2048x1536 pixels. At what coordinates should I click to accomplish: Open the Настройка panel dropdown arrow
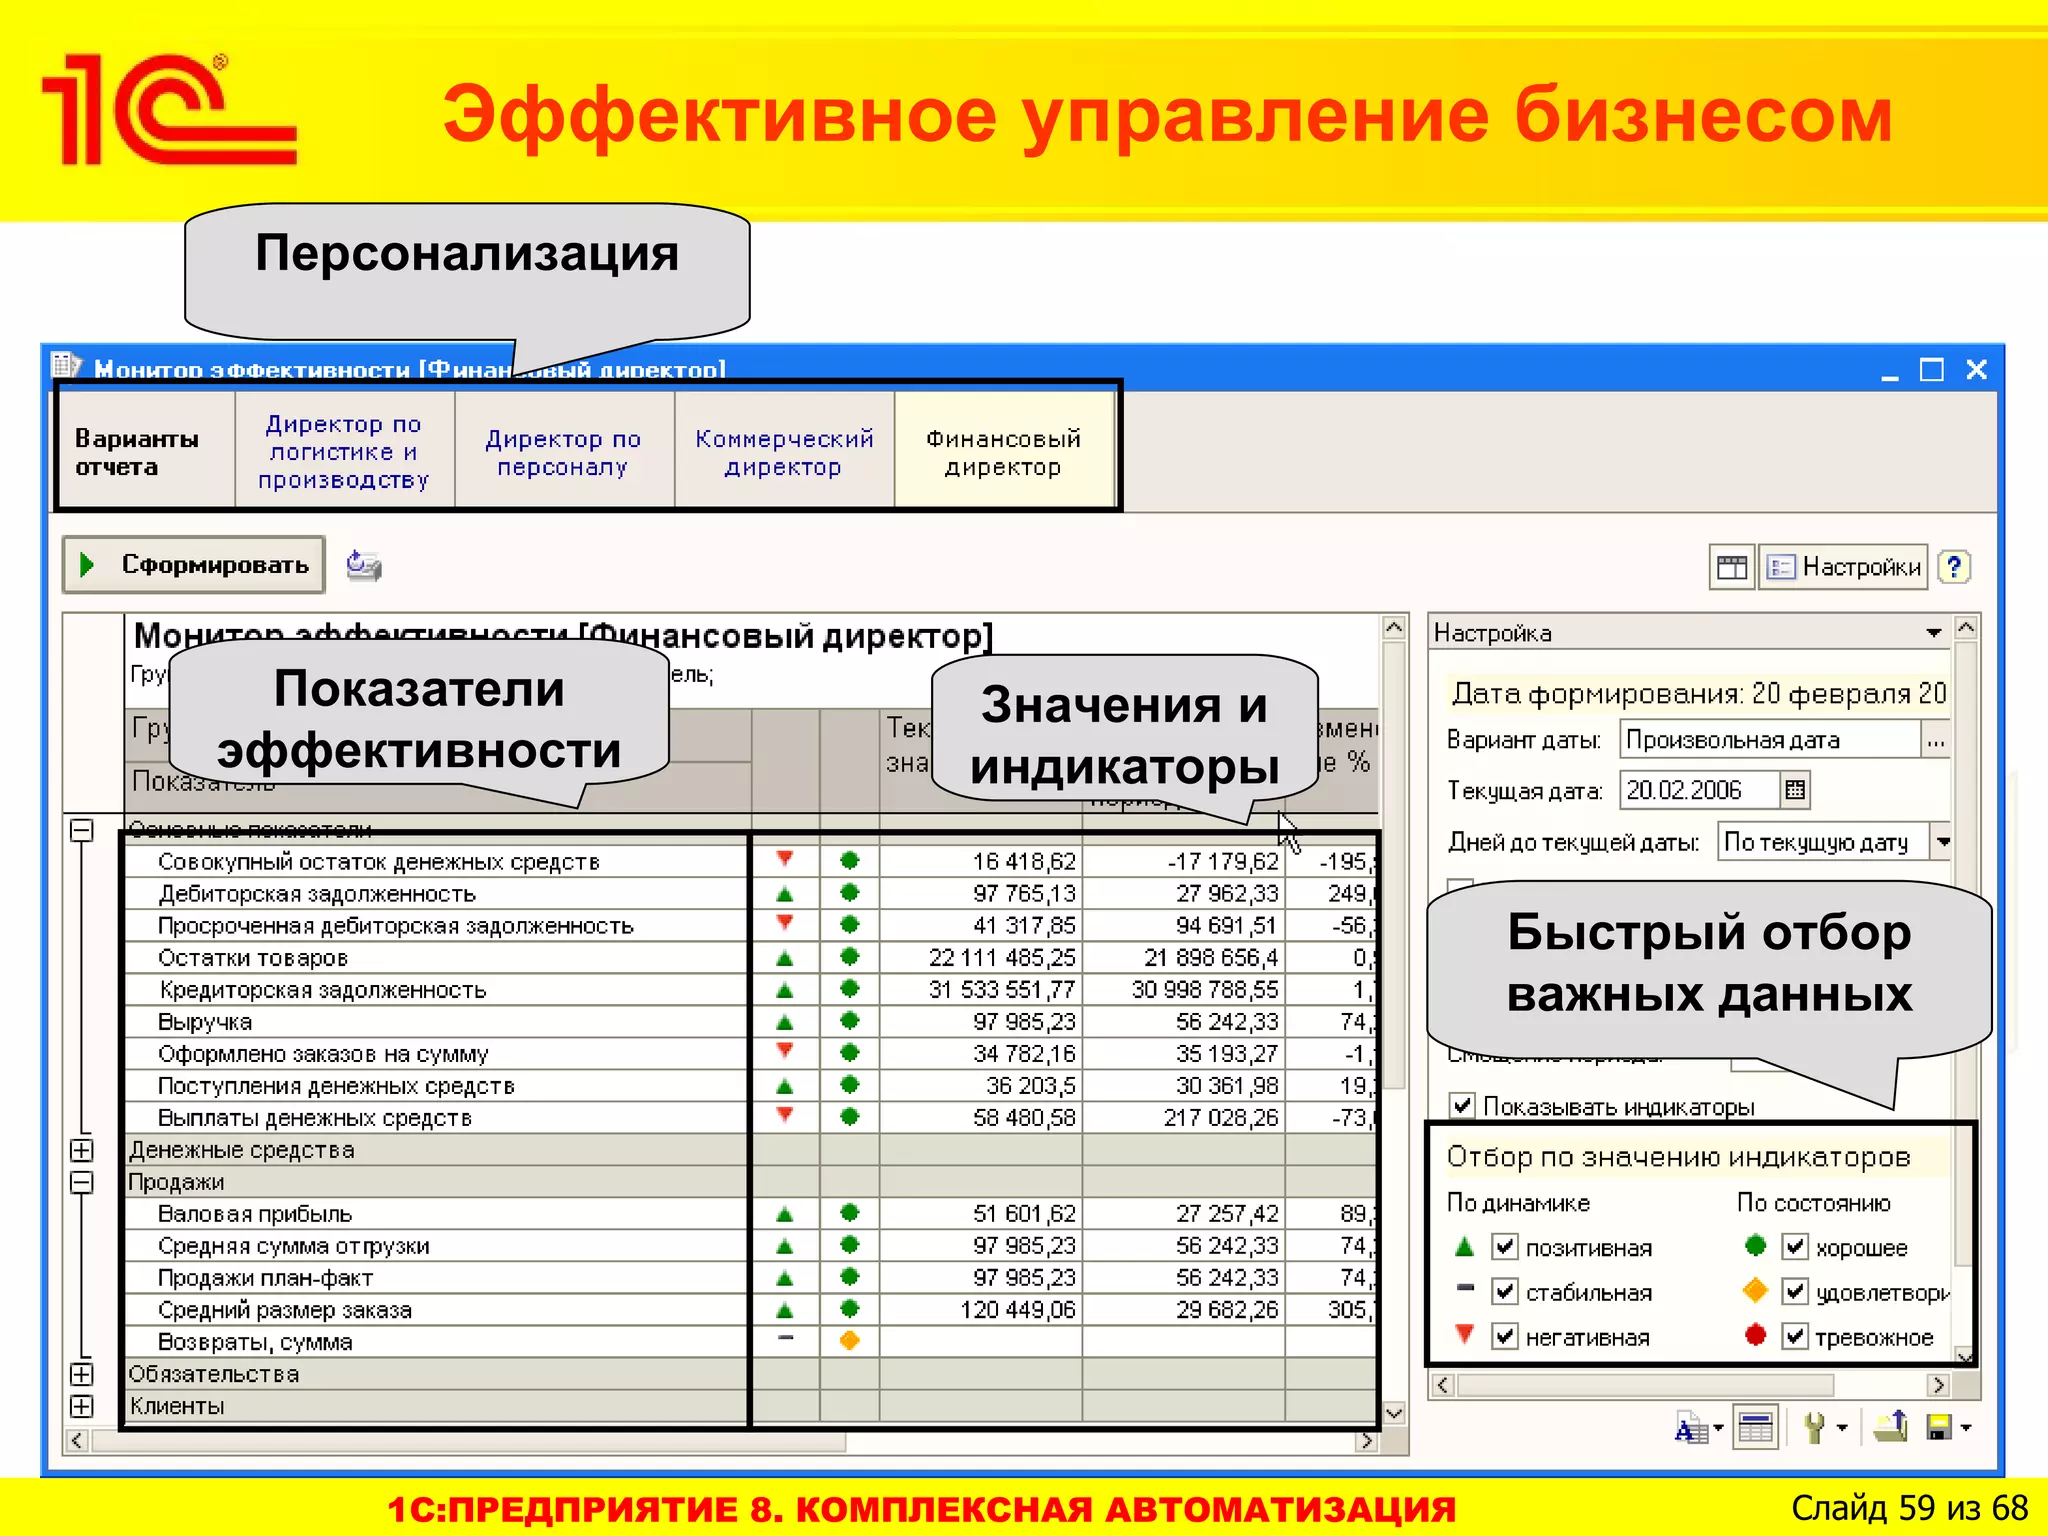pos(1934,633)
